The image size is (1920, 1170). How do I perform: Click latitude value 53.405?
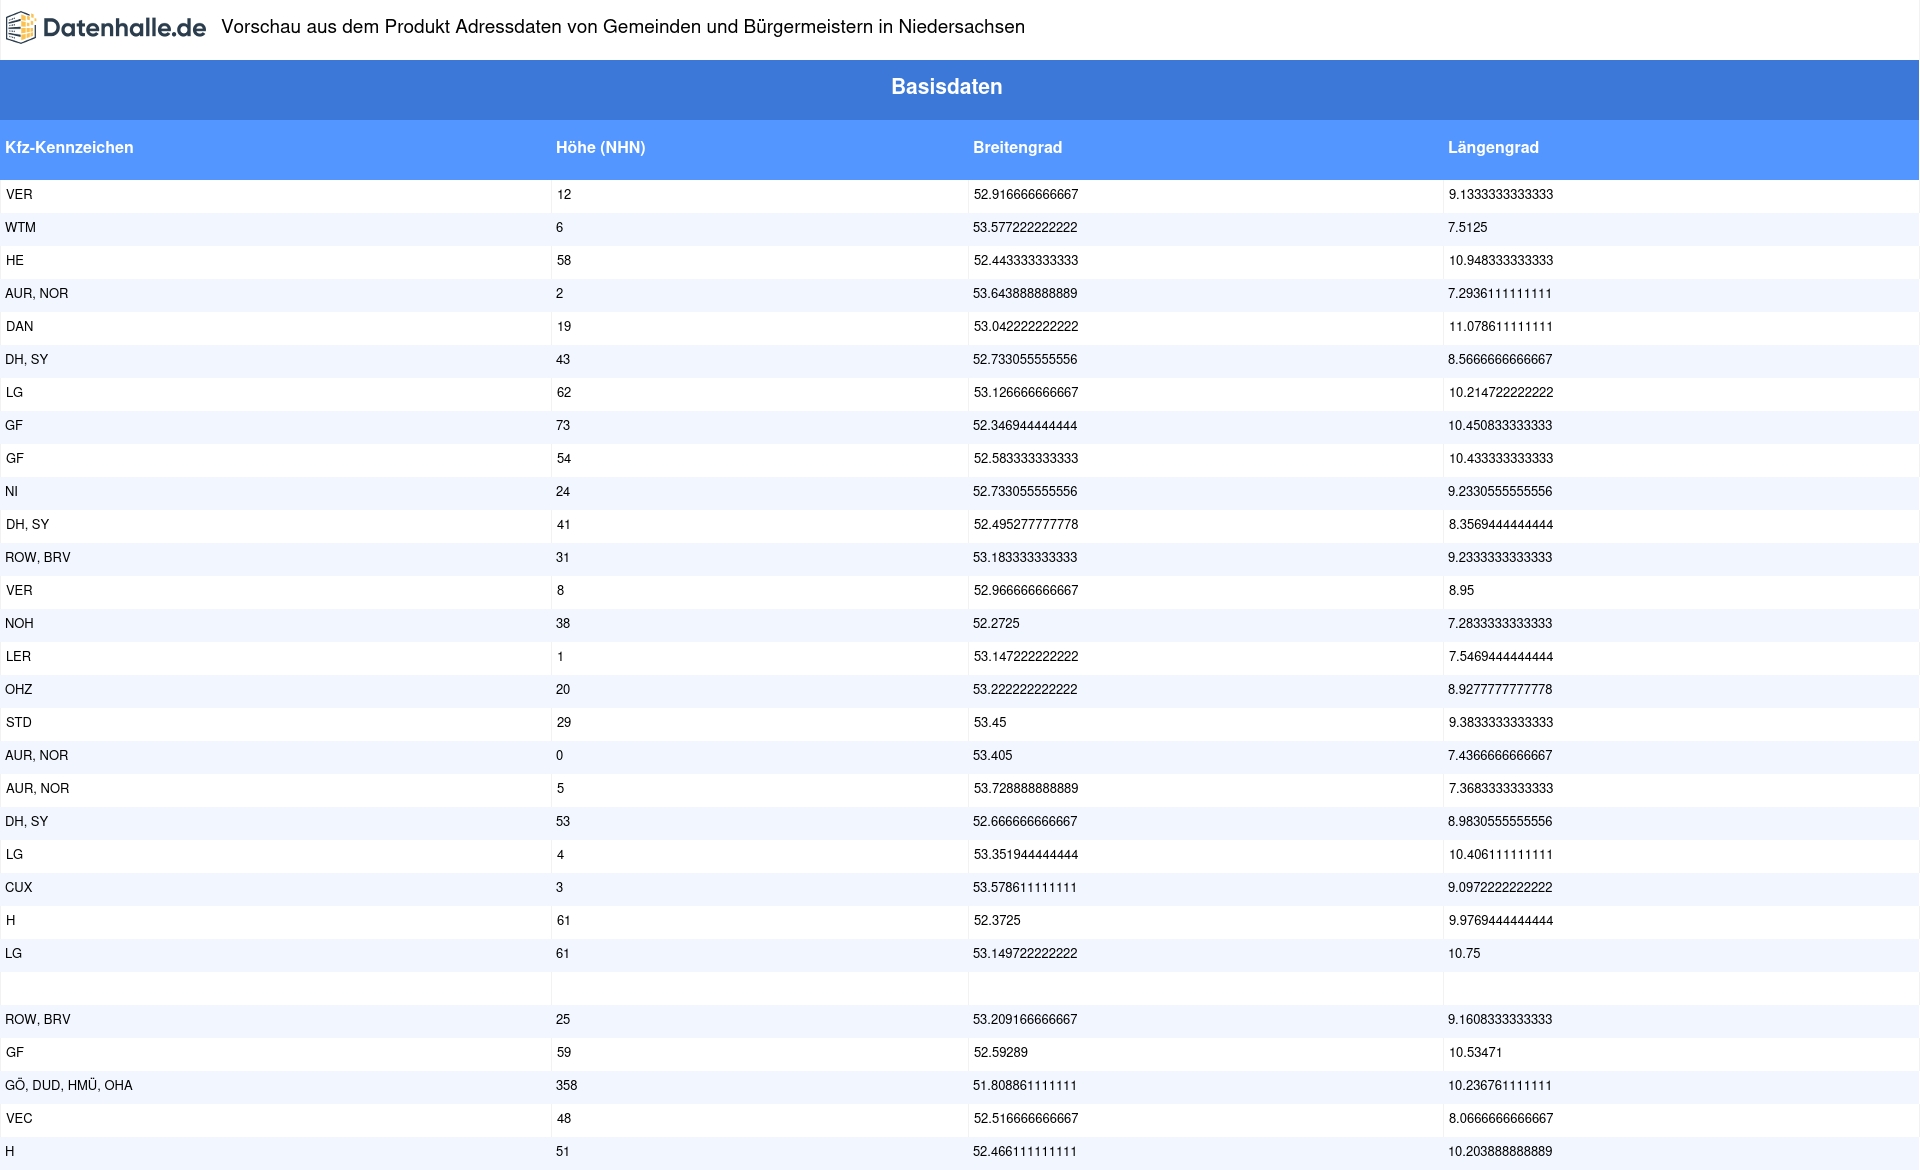pyautogui.click(x=992, y=756)
